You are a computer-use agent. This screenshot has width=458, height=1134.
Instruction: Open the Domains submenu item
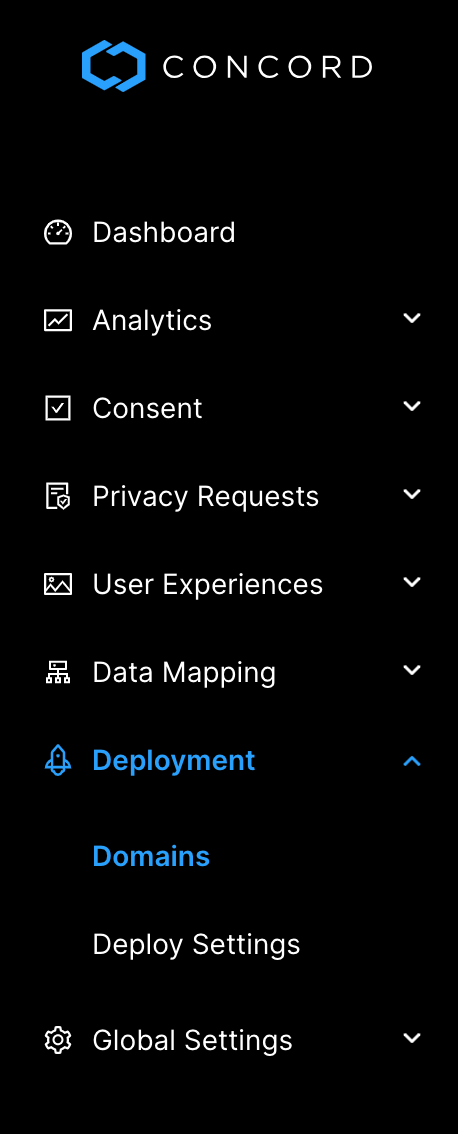pyautogui.click(x=151, y=856)
